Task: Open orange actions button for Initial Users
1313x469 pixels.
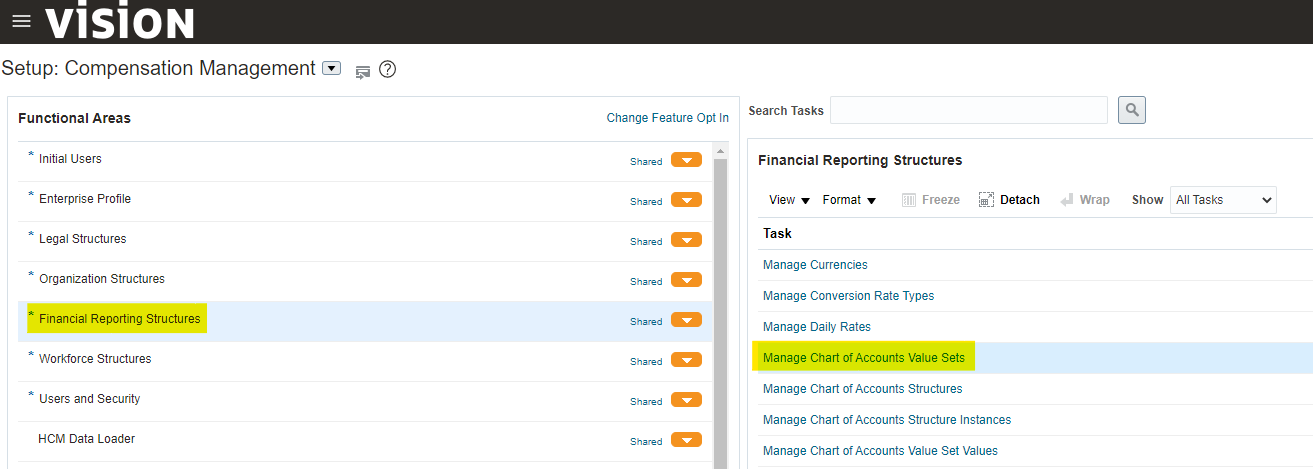Action: click(x=686, y=160)
